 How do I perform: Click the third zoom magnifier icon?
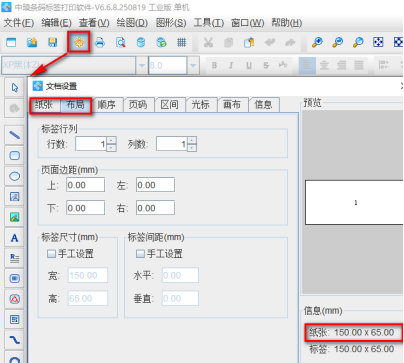click(x=358, y=42)
